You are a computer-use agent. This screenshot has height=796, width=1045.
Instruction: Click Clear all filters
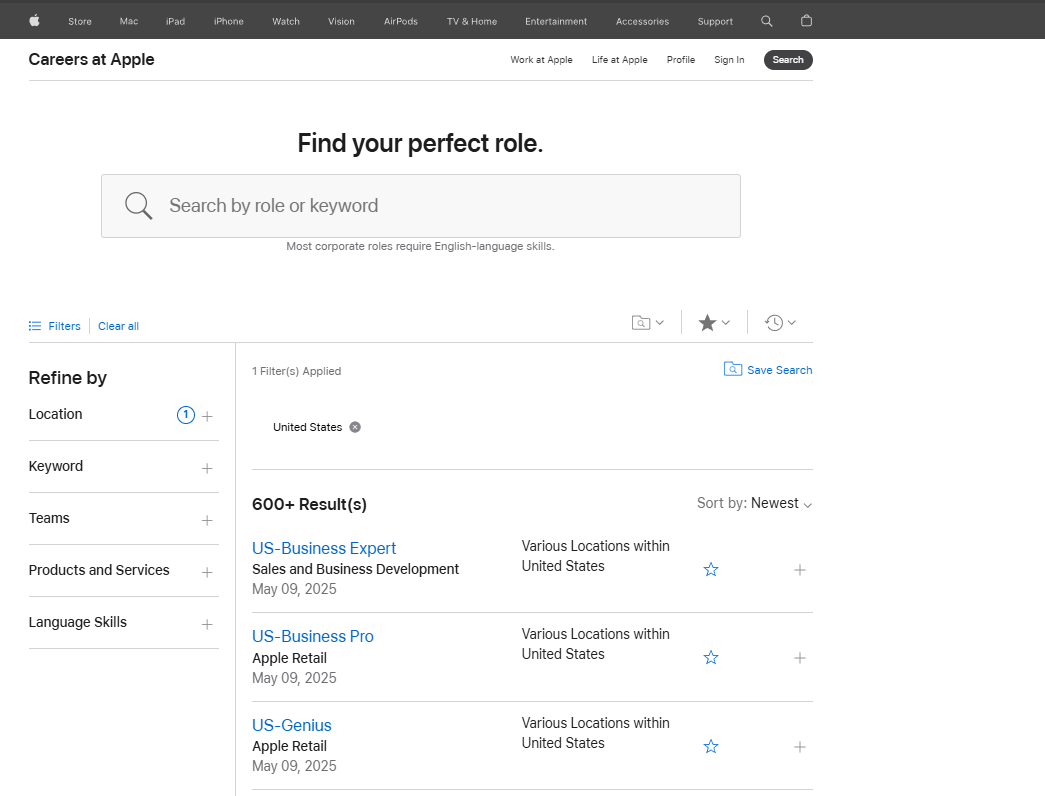pos(119,326)
